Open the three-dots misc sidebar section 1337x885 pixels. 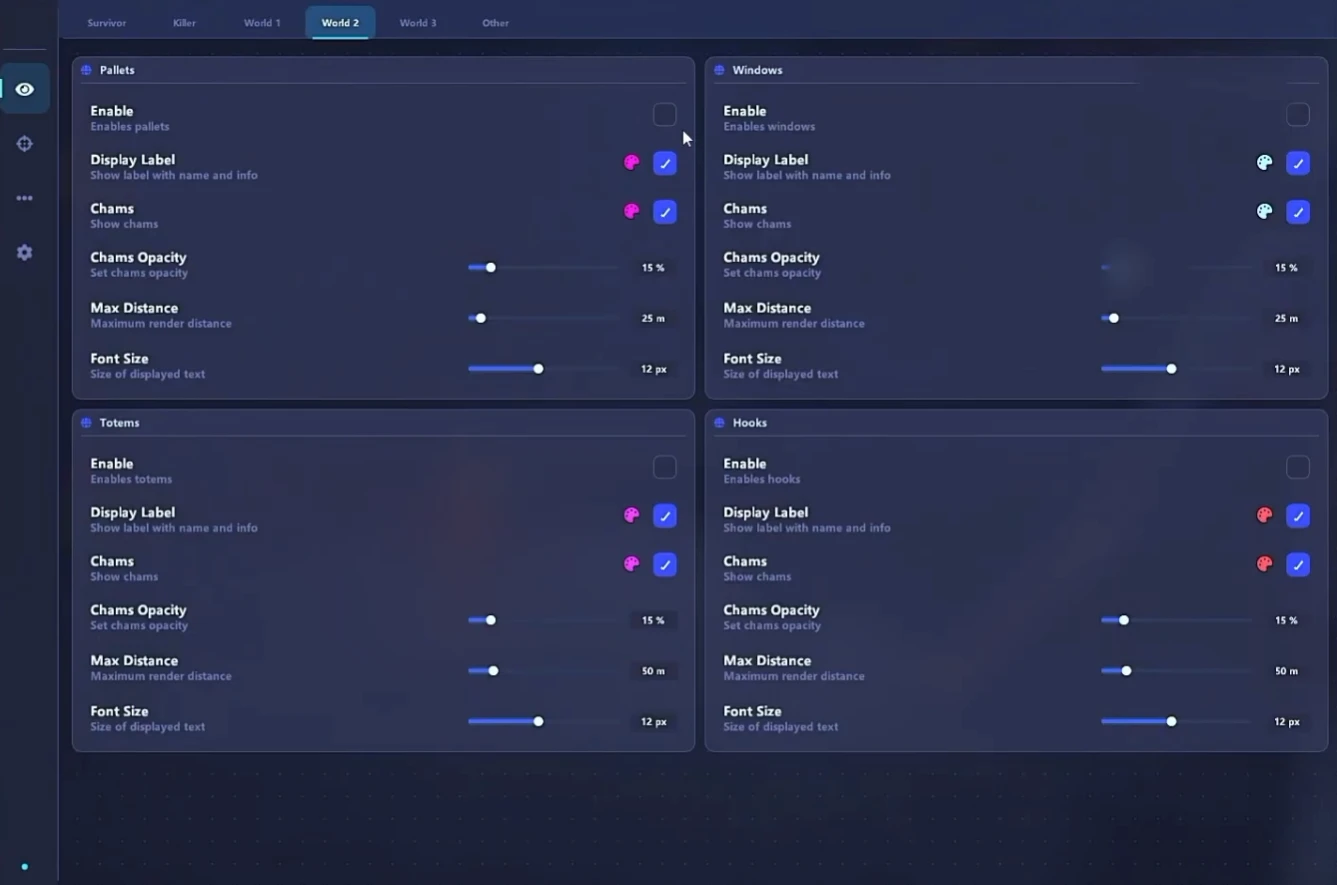pyautogui.click(x=25, y=198)
